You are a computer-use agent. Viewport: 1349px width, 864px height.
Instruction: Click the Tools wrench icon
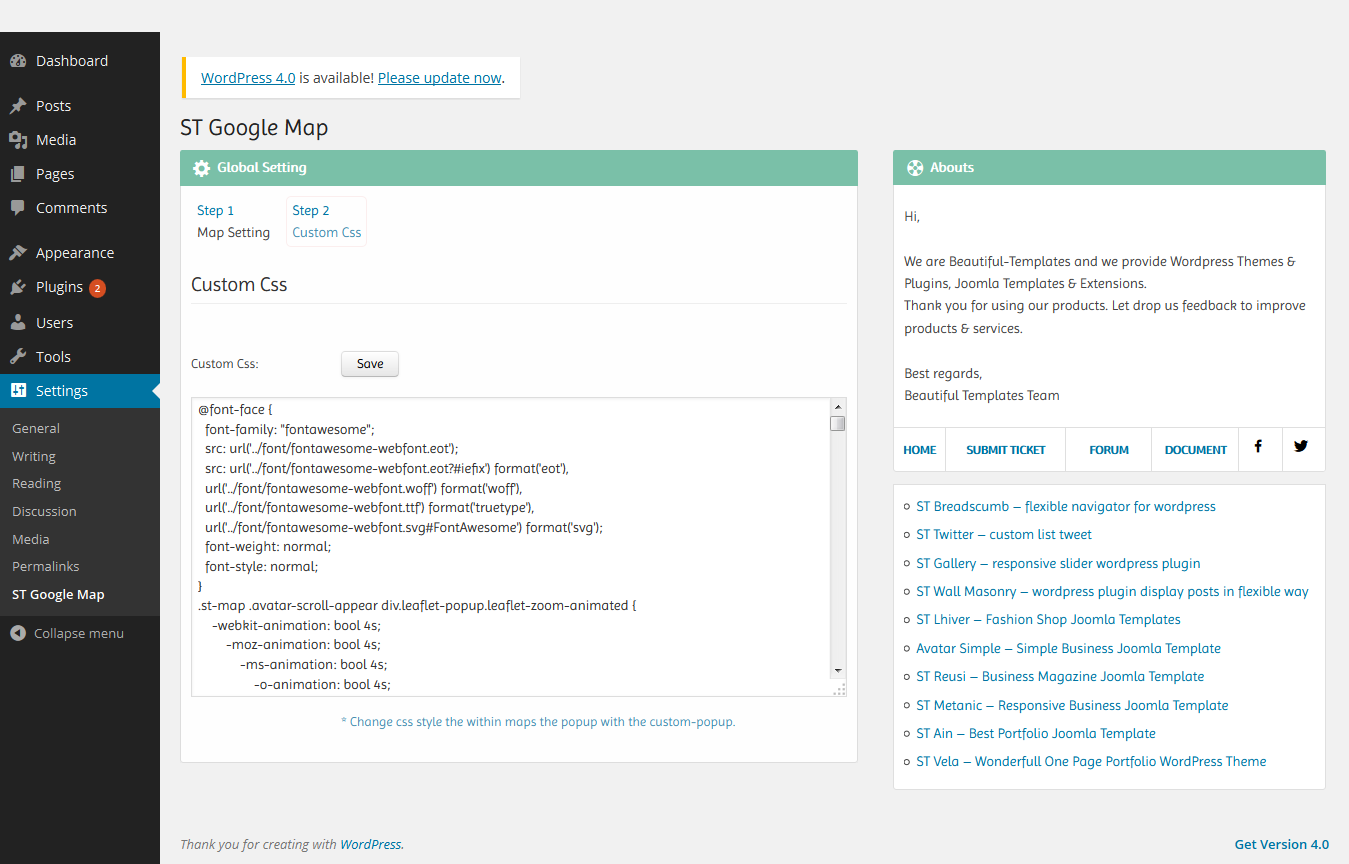[18, 357]
